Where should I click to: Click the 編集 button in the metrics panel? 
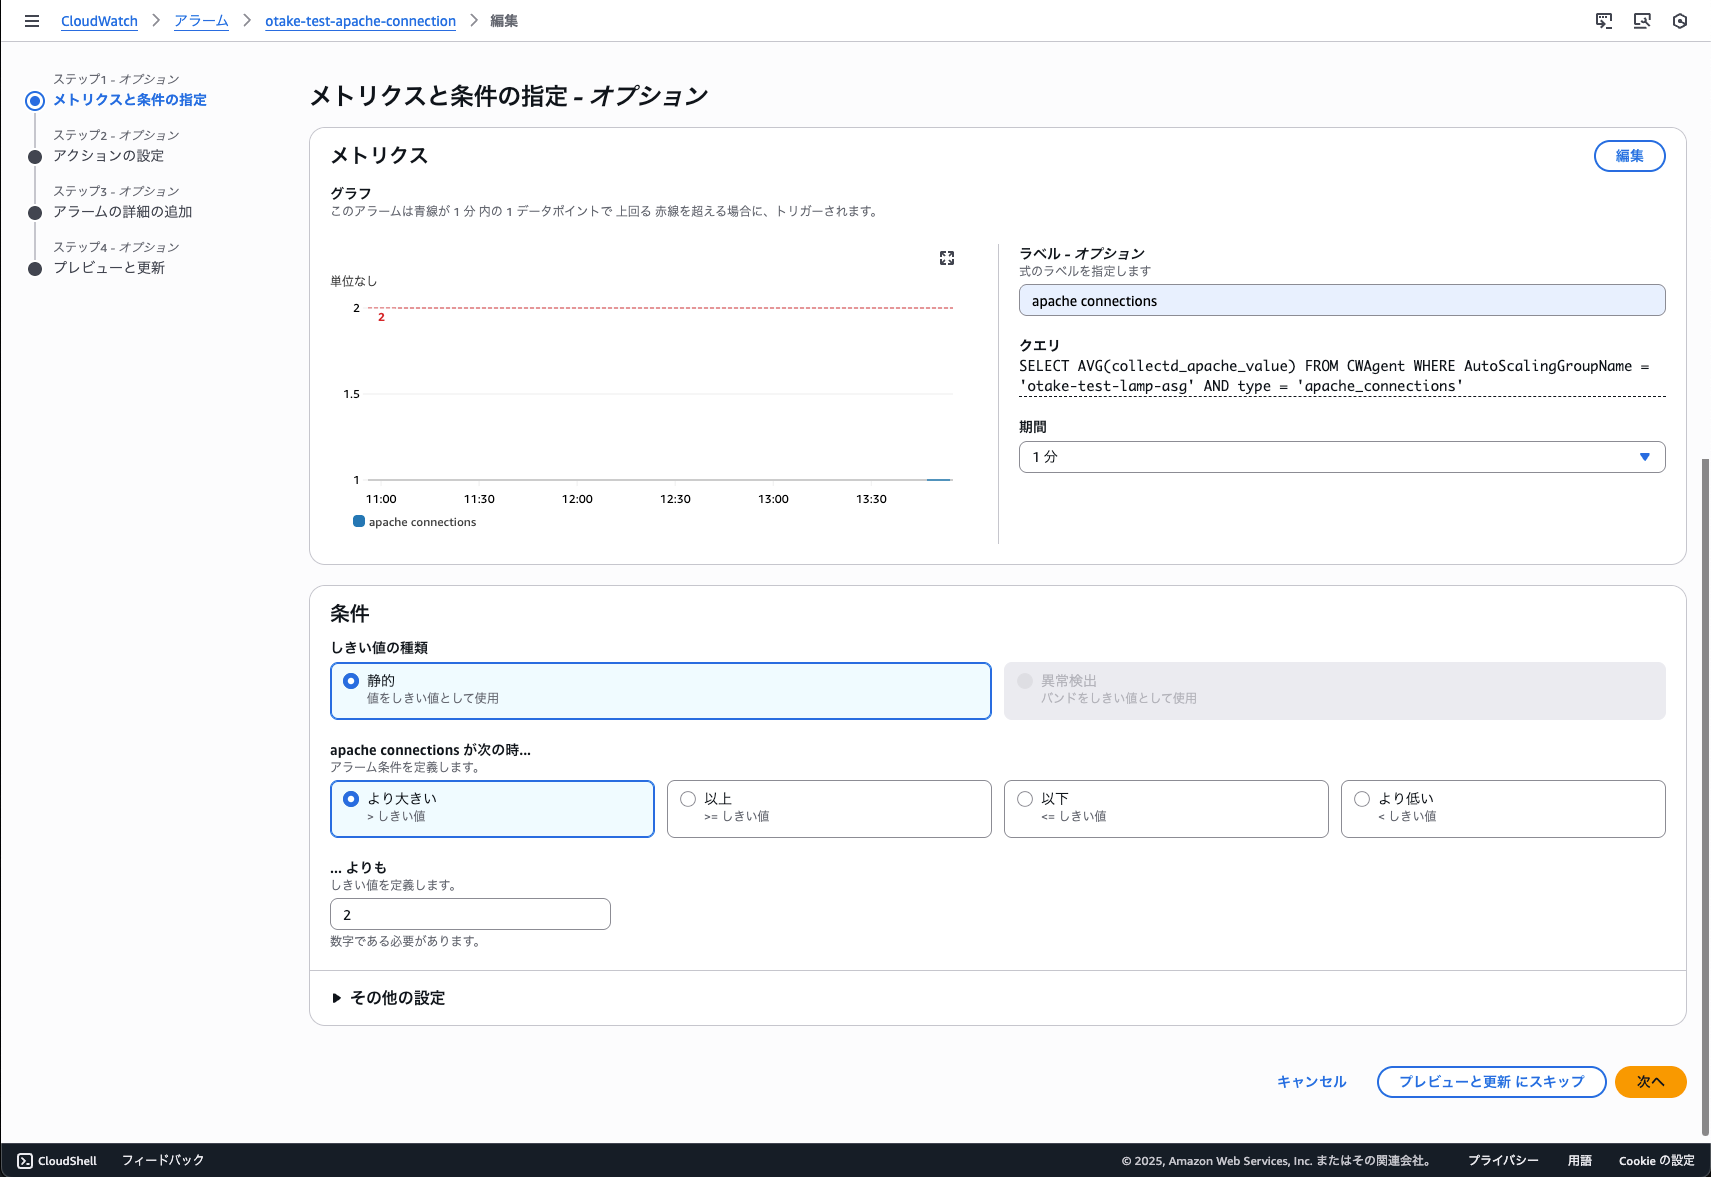coord(1629,156)
